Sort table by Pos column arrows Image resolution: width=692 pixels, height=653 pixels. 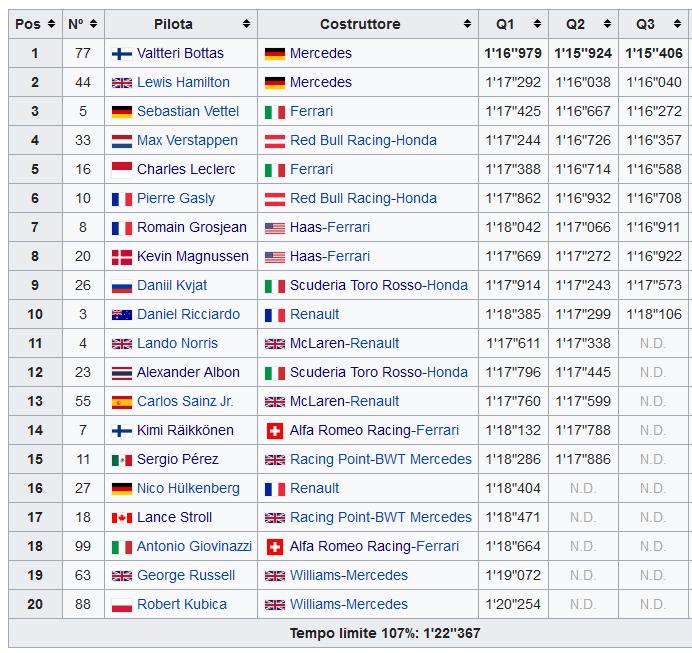coord(51,24)
